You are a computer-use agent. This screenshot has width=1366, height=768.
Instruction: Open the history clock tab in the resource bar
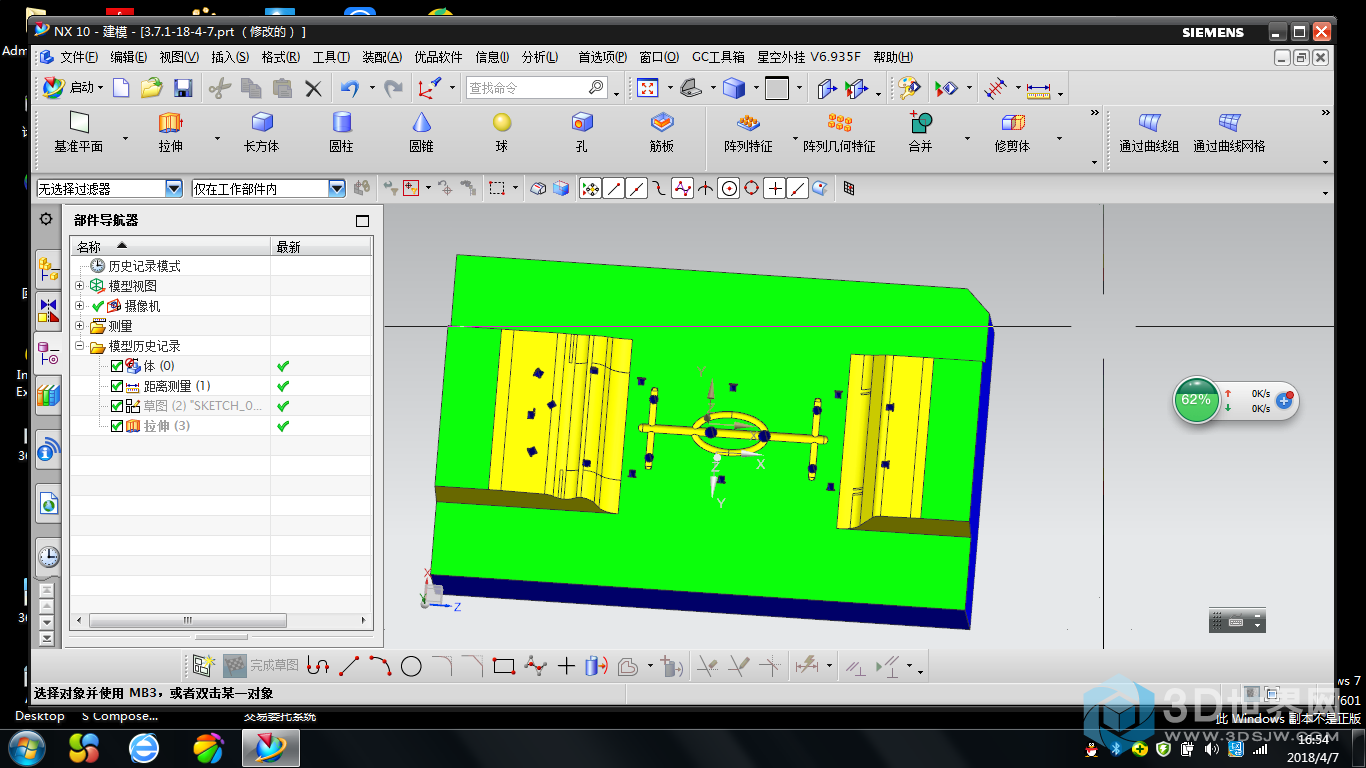pos(48,557)
